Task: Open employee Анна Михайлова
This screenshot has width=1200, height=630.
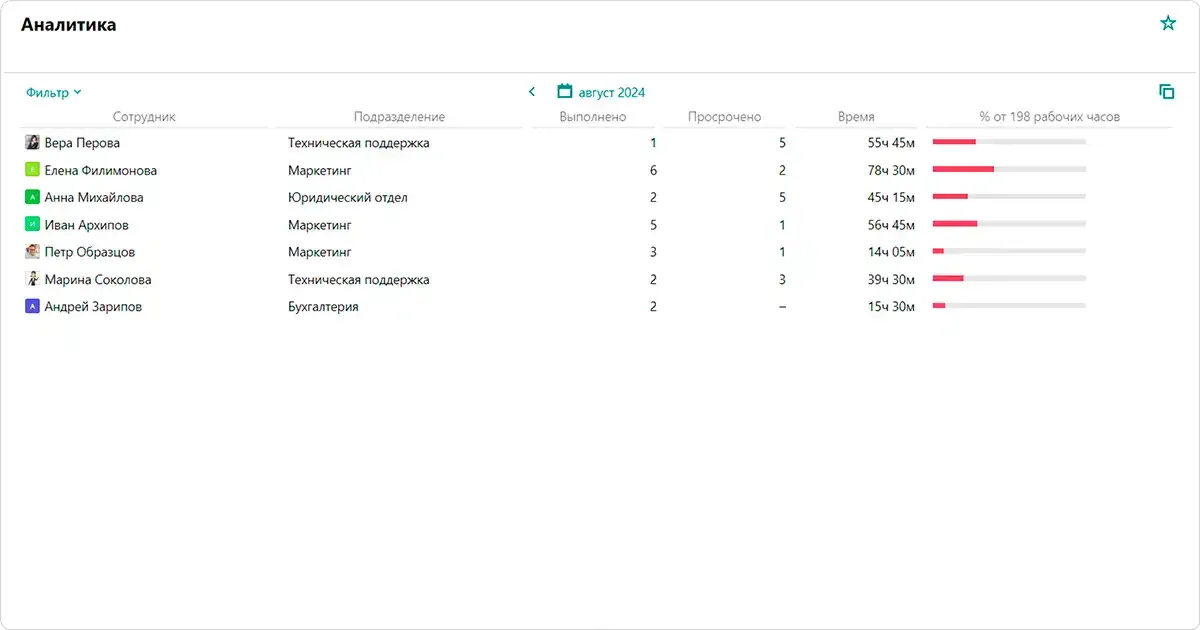Action: tap(94, 198)
